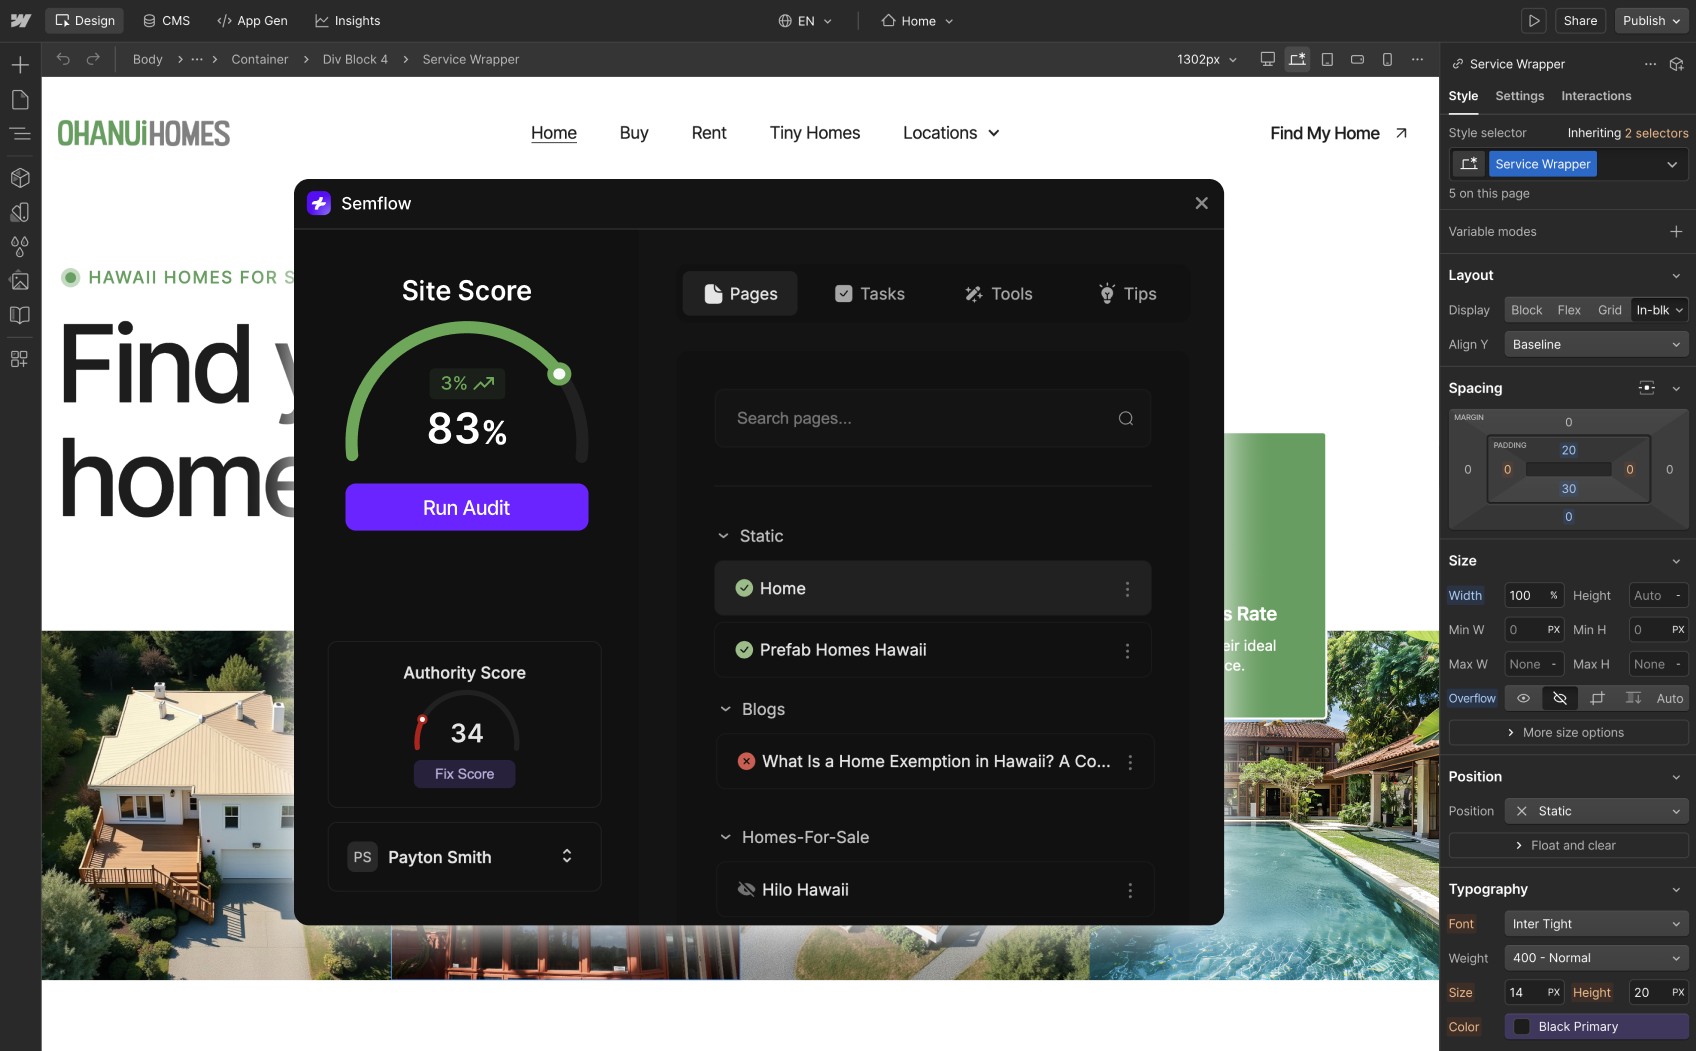Click the Site Score gauge handle

pos(560,374)
